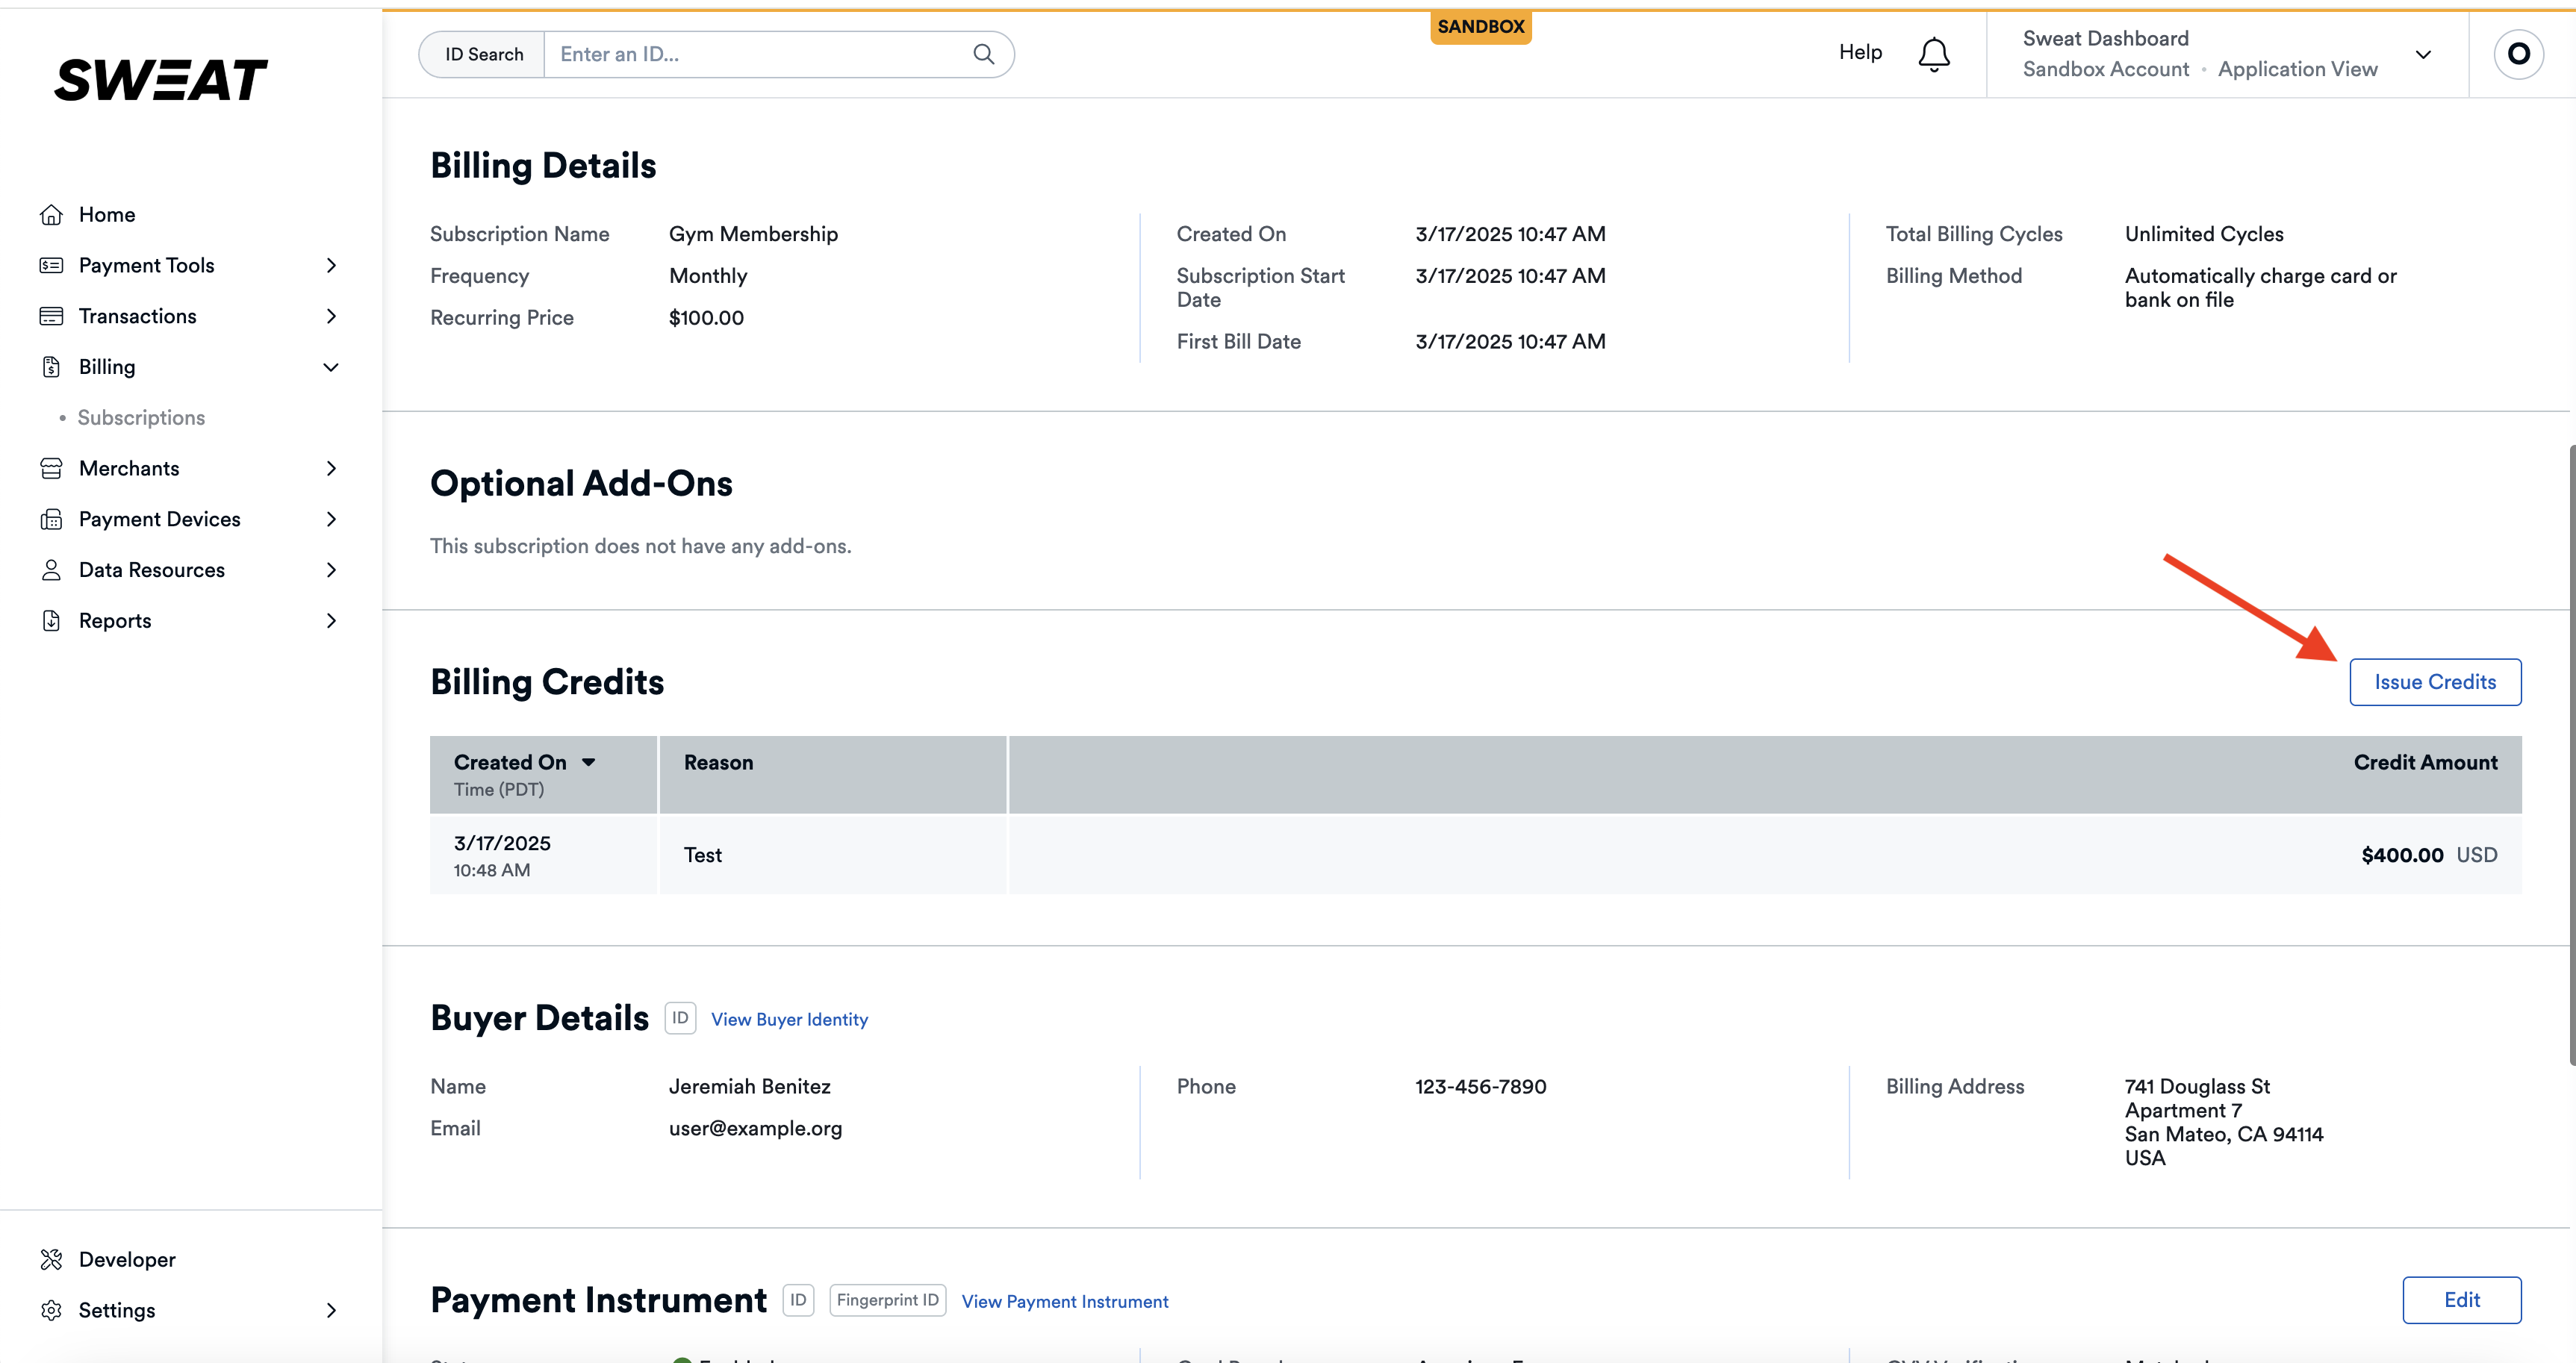This screenshot has width=2576, height=1363.
Task: Click the Issue Credits button
Action: click(x=2435, y=682)
